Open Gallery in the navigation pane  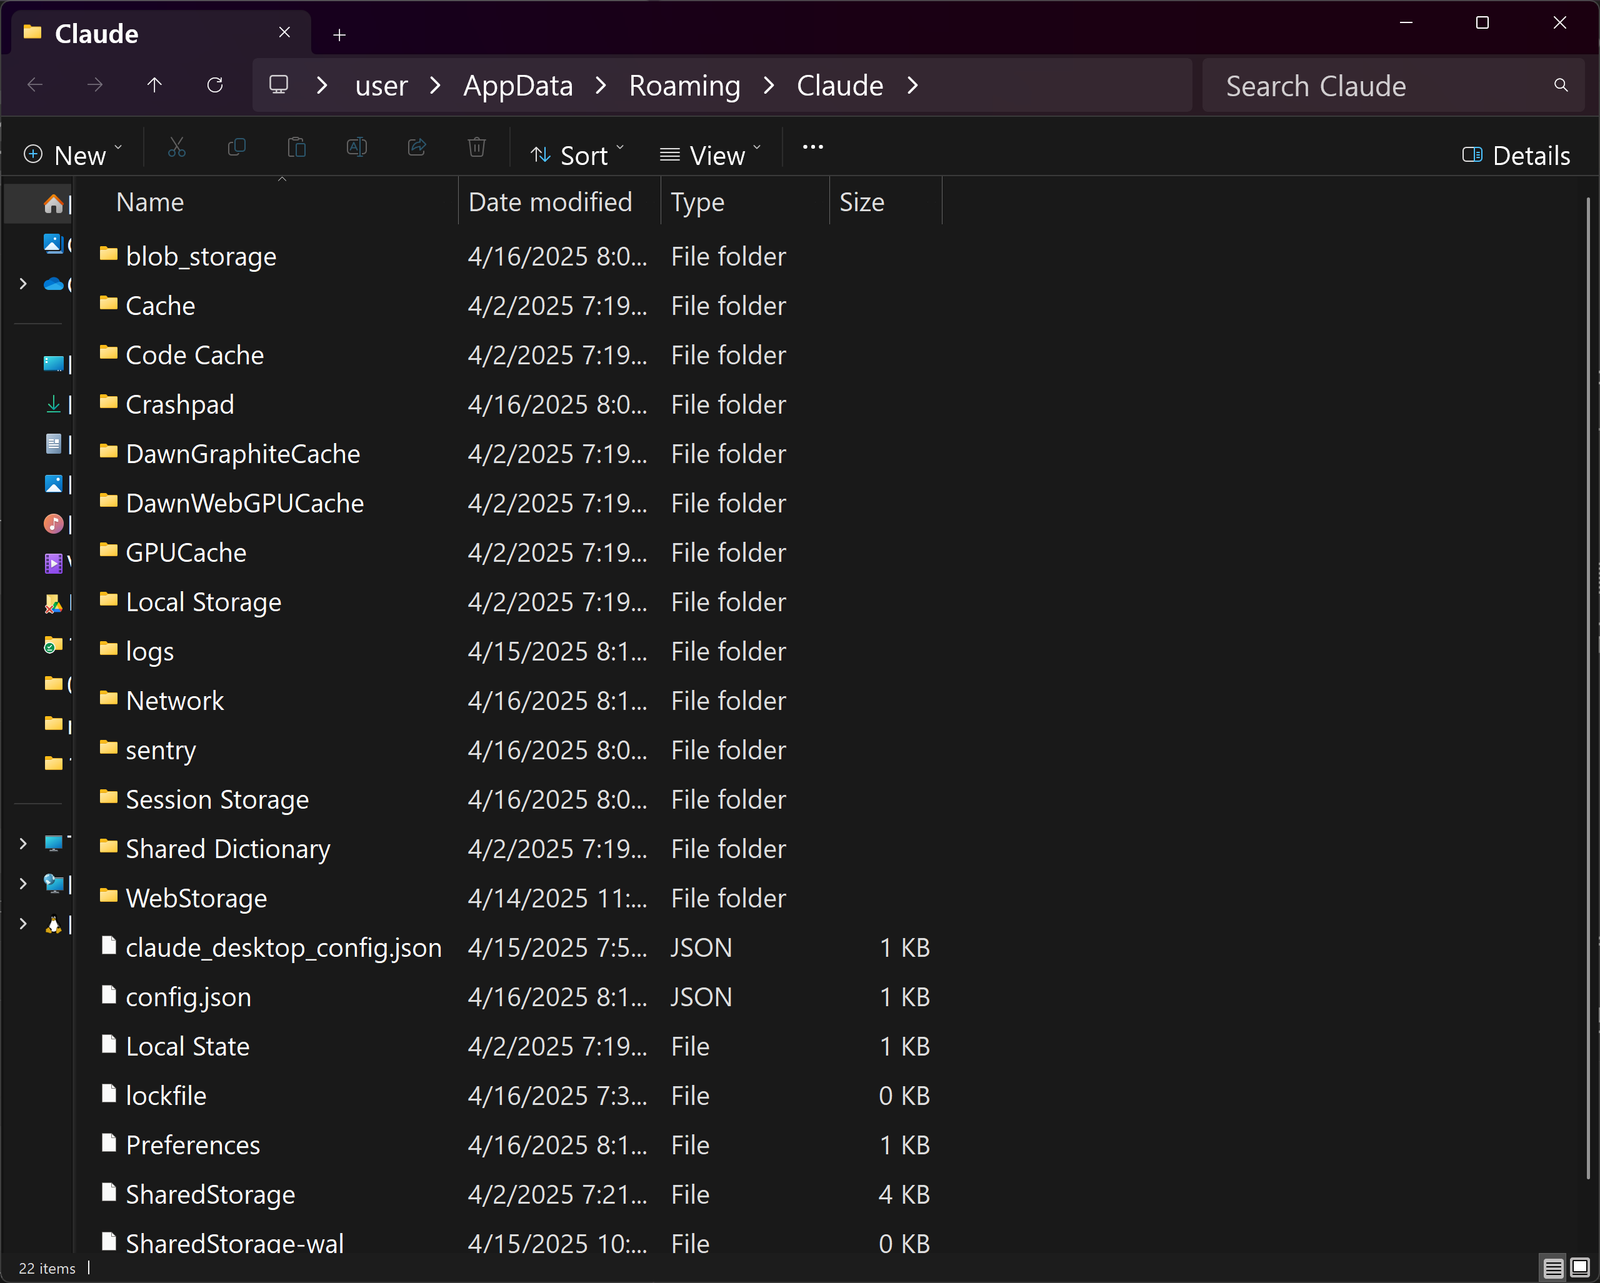pyautogui.click(x=54, y=243)
